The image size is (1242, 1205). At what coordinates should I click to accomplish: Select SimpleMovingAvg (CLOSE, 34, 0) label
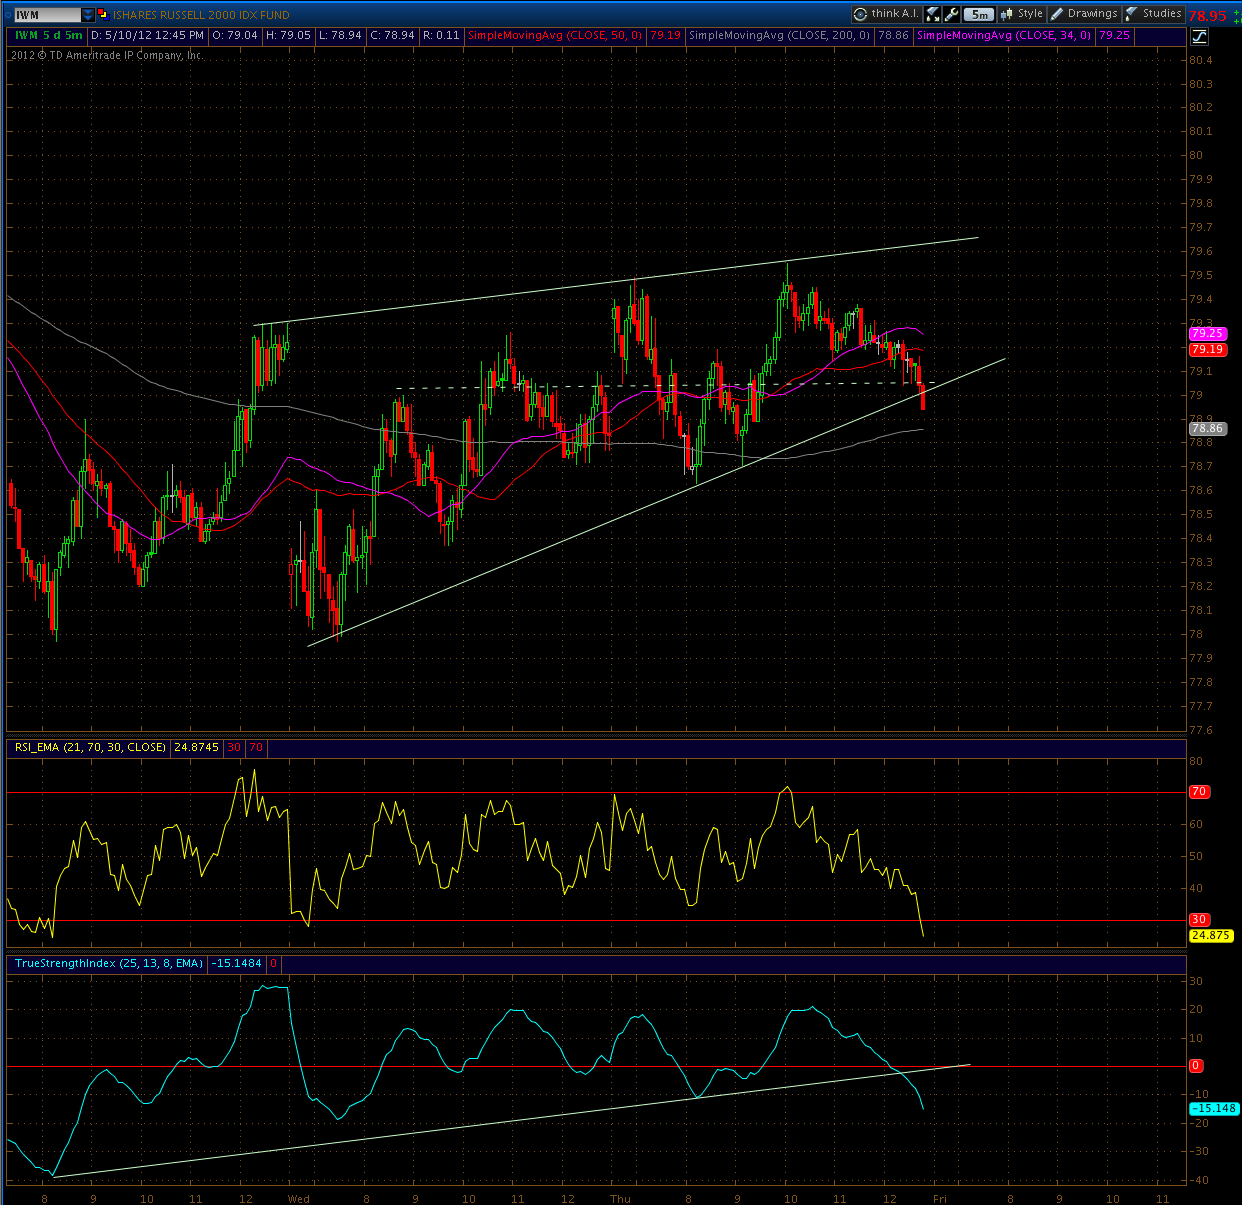point(1004,35)
